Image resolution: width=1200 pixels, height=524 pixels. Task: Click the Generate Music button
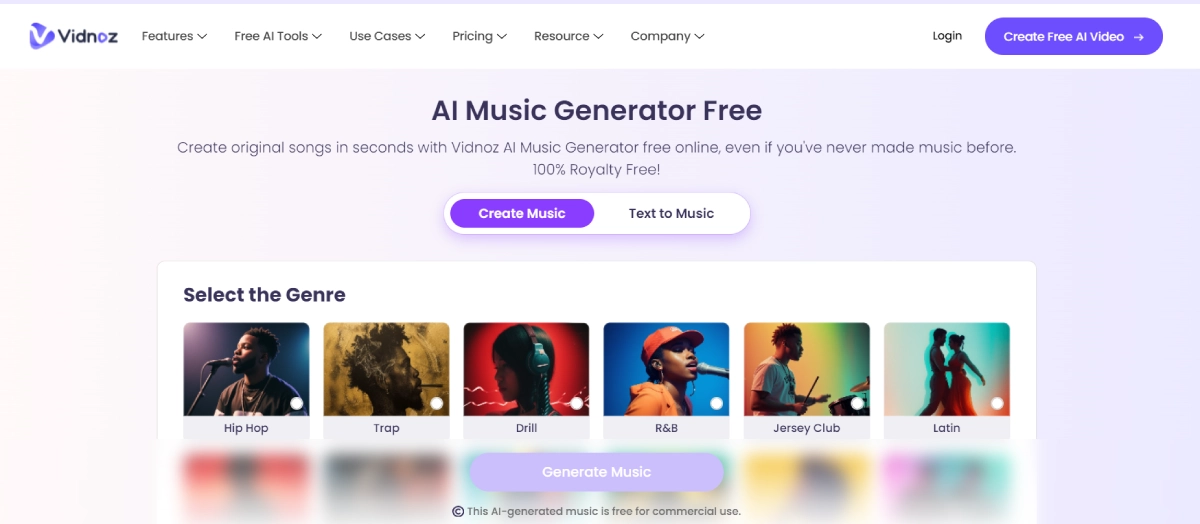tap(597, 472)
